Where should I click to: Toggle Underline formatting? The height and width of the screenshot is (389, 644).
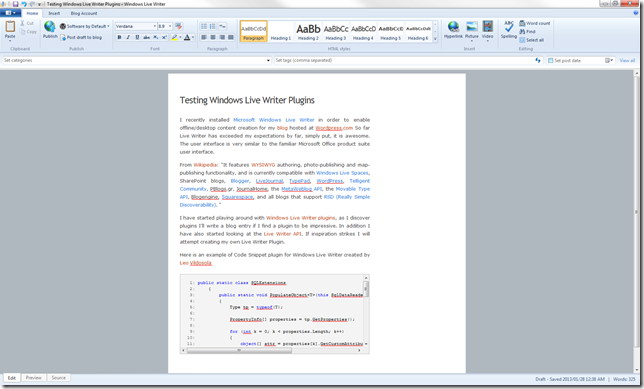click(137, 37)
